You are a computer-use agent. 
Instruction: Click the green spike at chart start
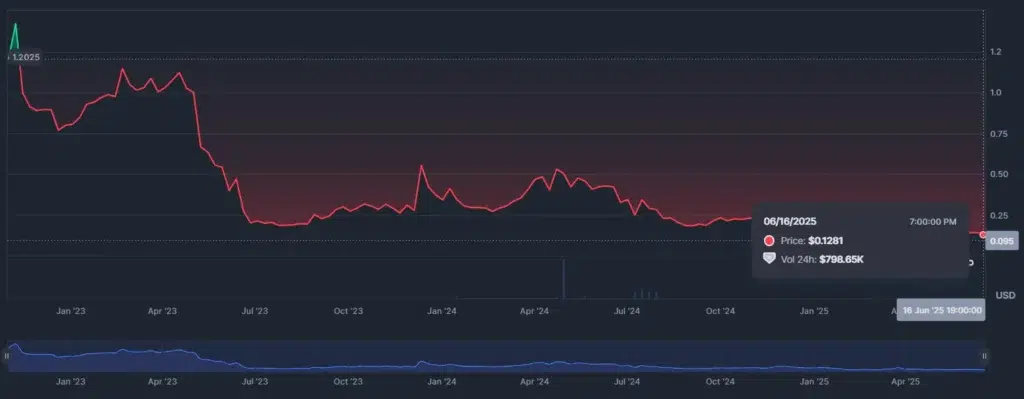(15, 36)
